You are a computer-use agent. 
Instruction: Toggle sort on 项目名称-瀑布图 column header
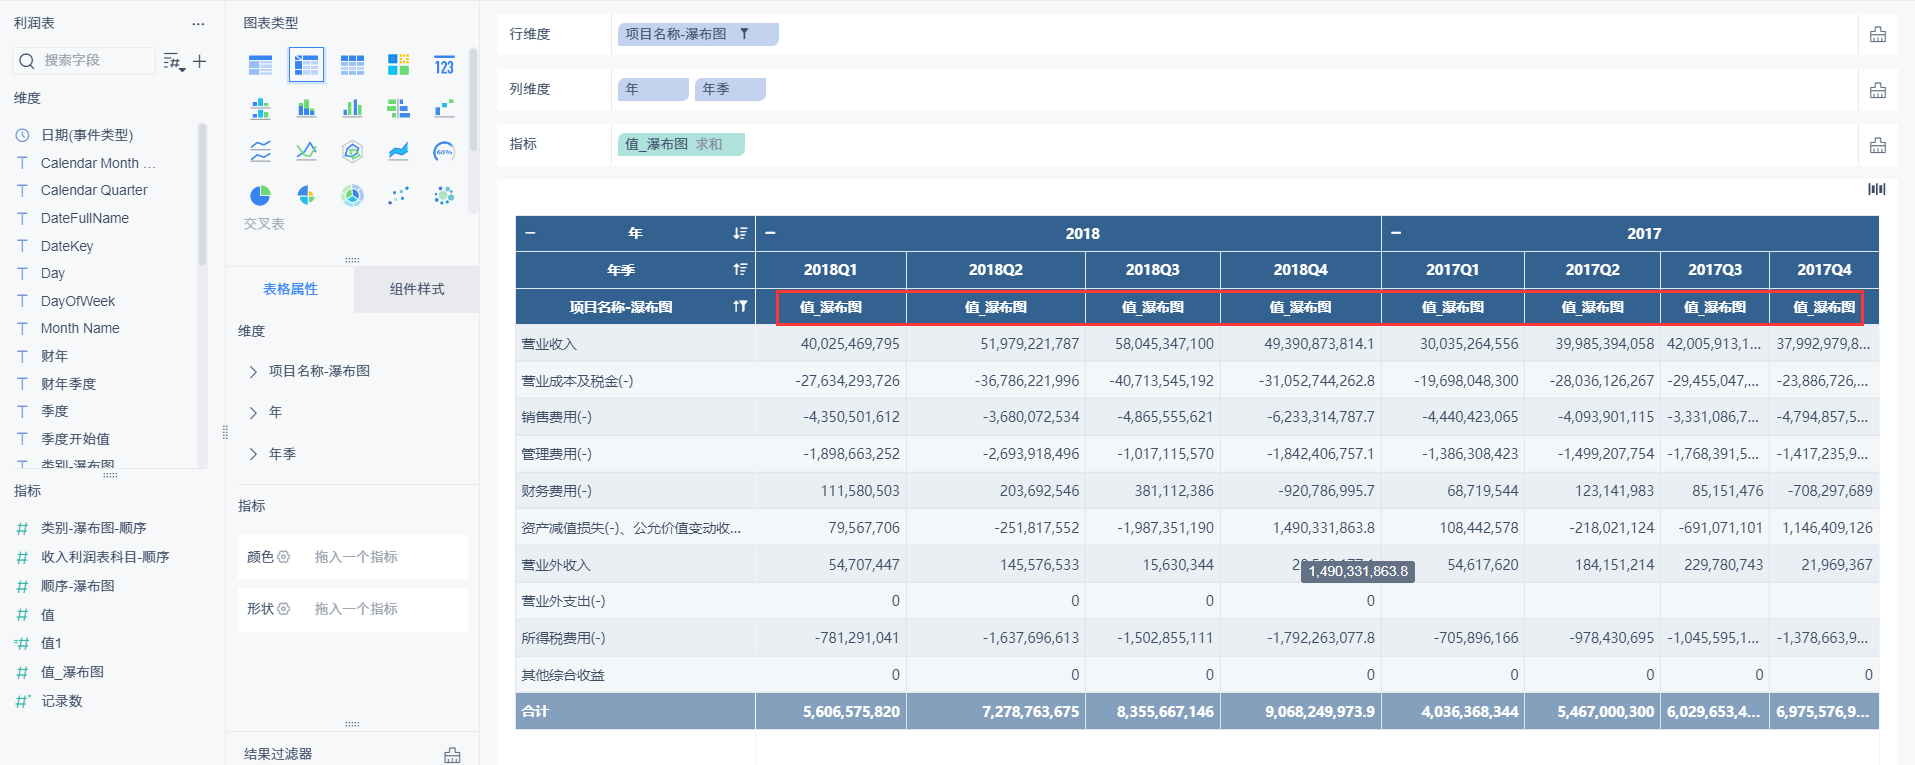tap(740, 307)
